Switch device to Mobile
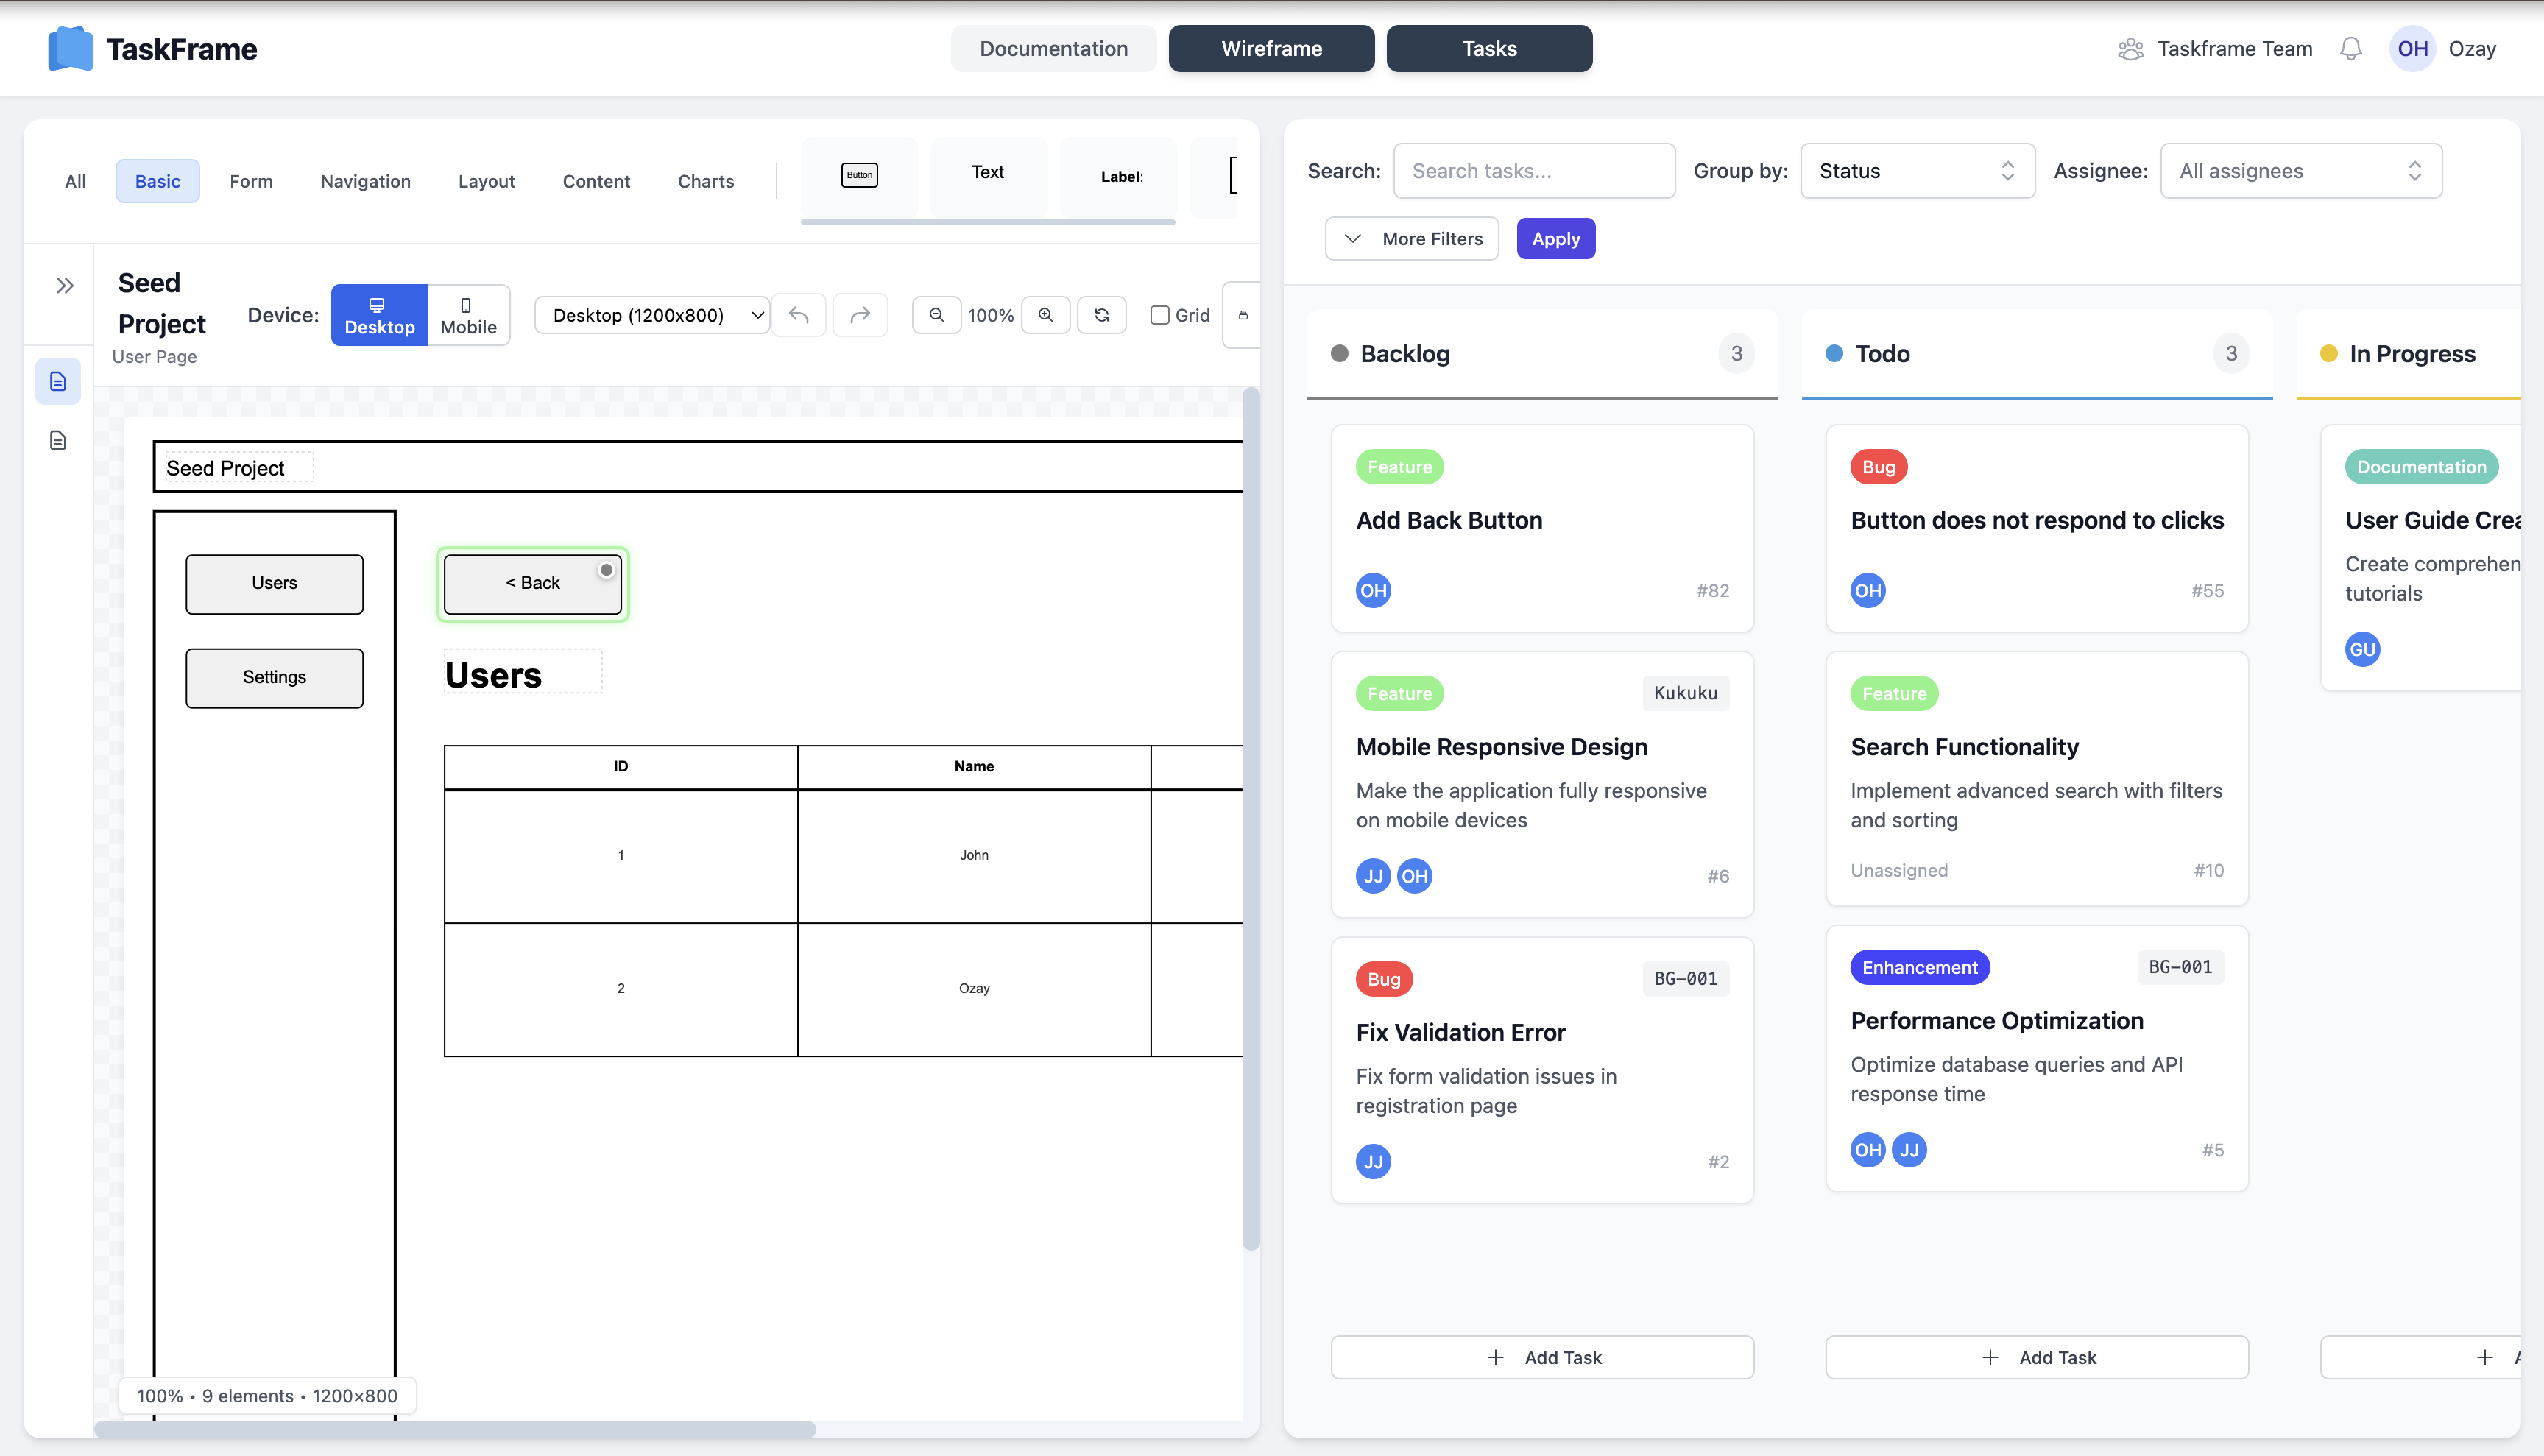Viewport: 2544px width, 1456px height. click(469, 315)
